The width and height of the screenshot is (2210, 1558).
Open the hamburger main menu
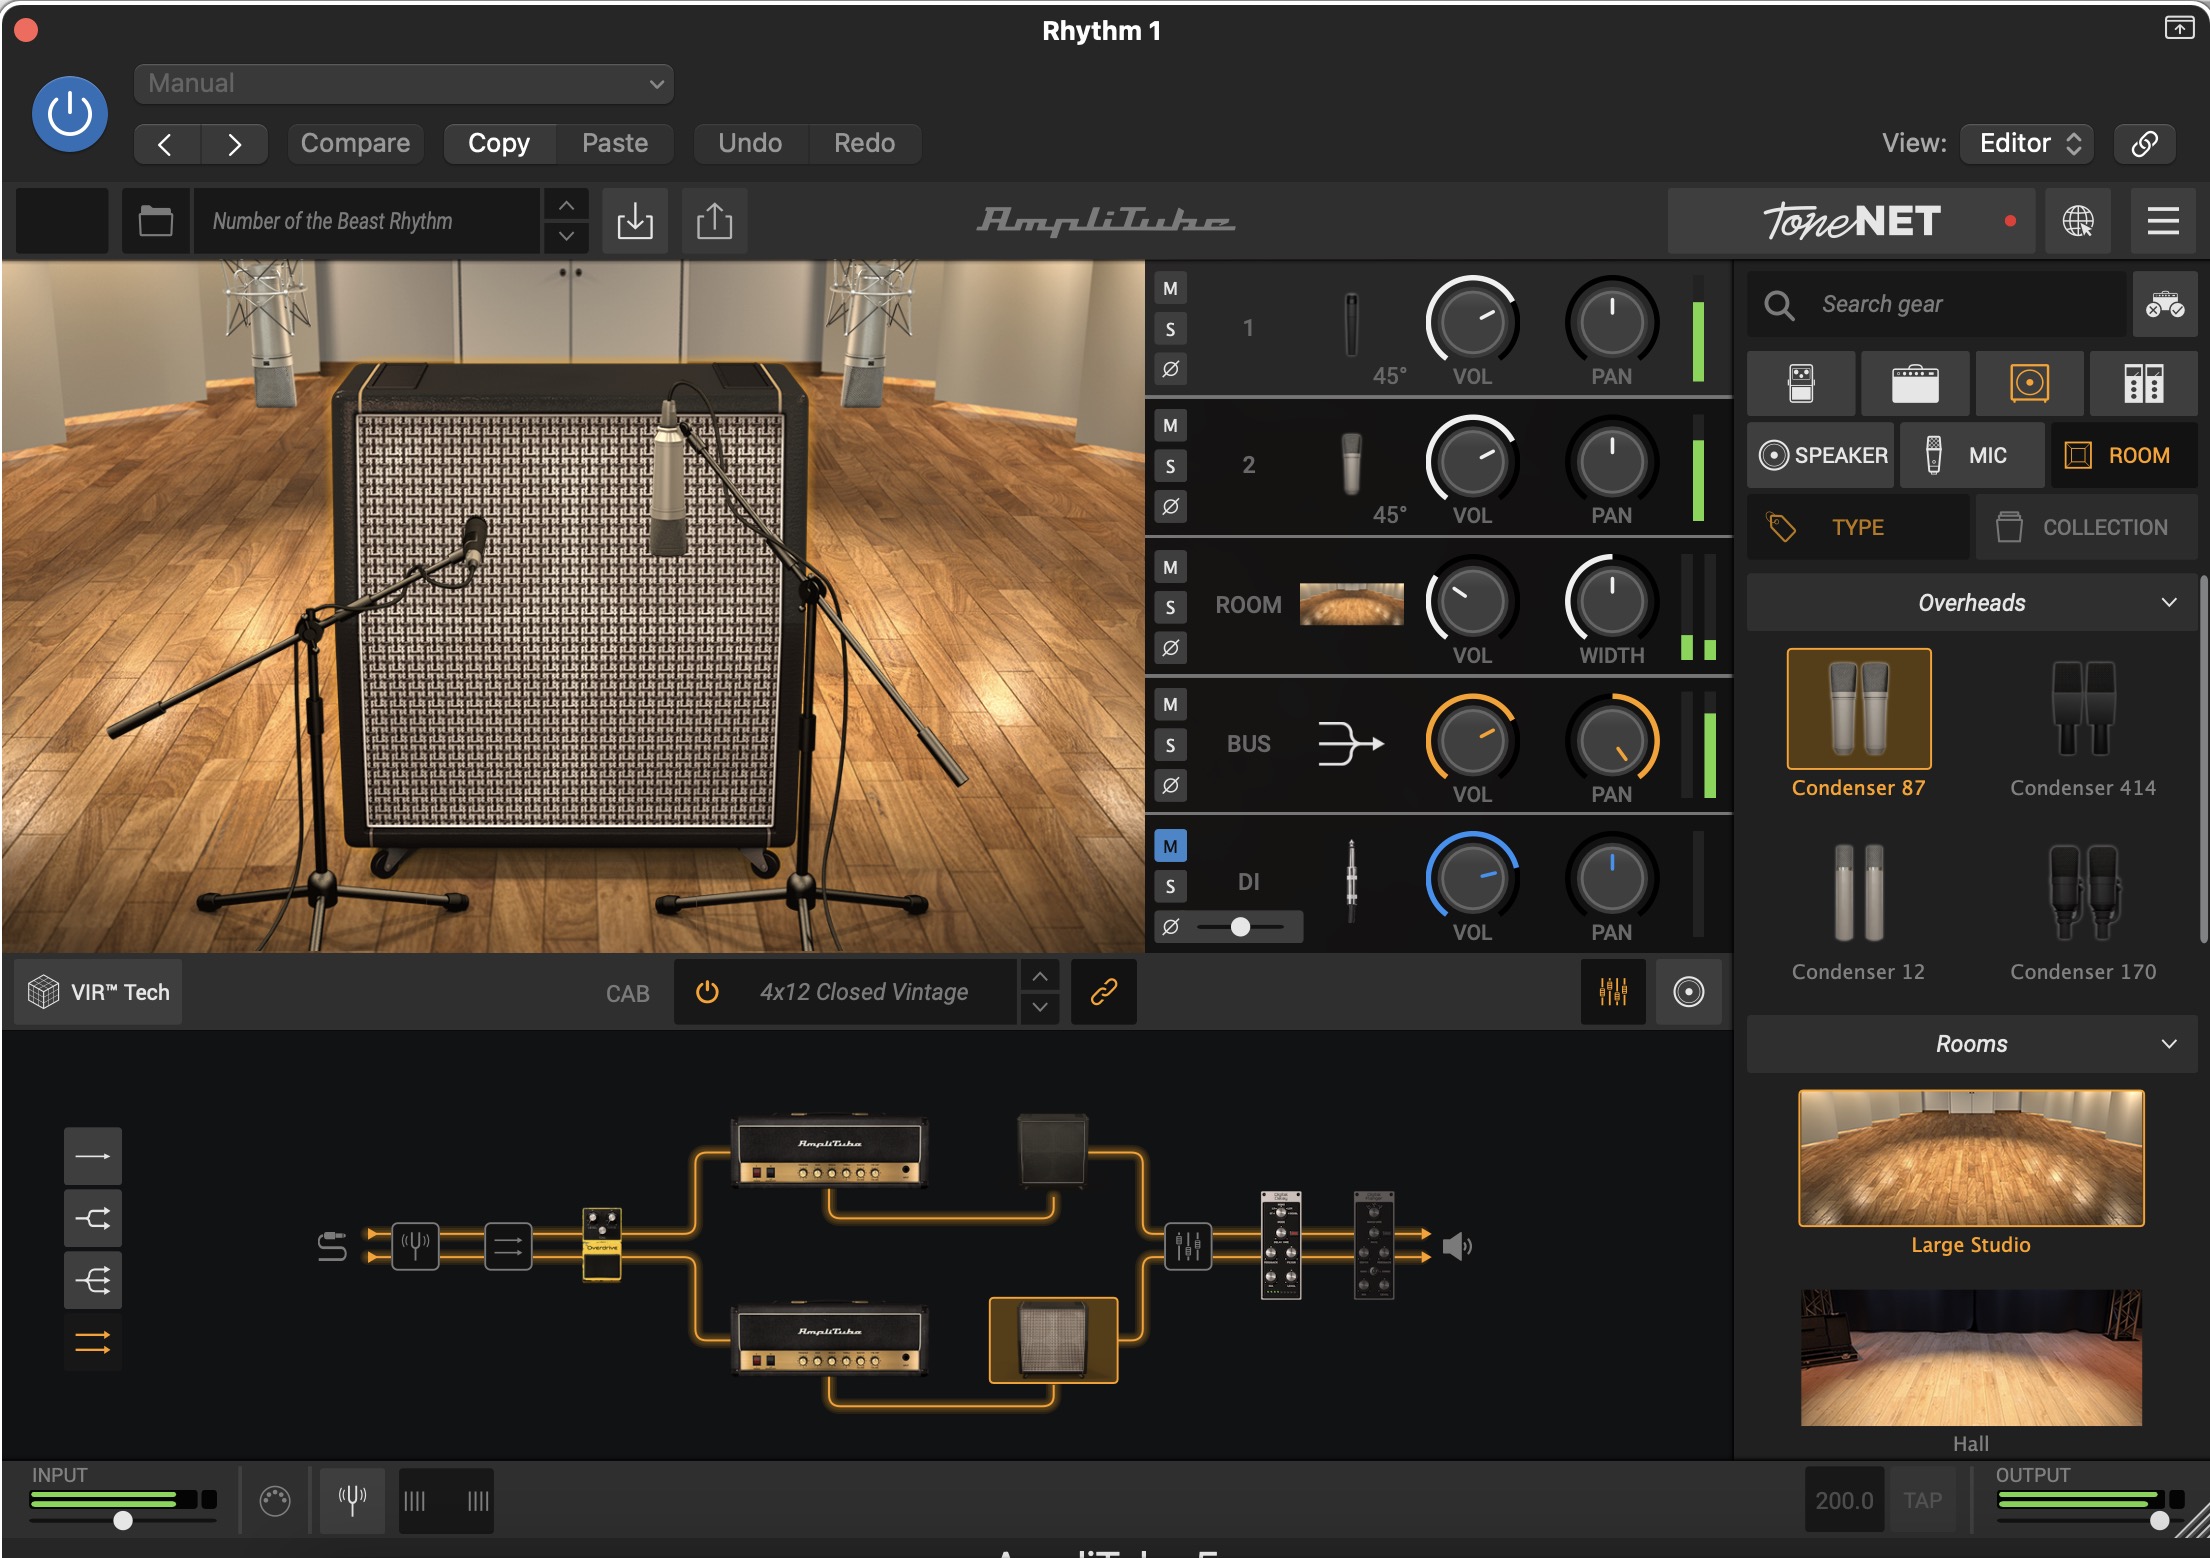coord(2163,220)
